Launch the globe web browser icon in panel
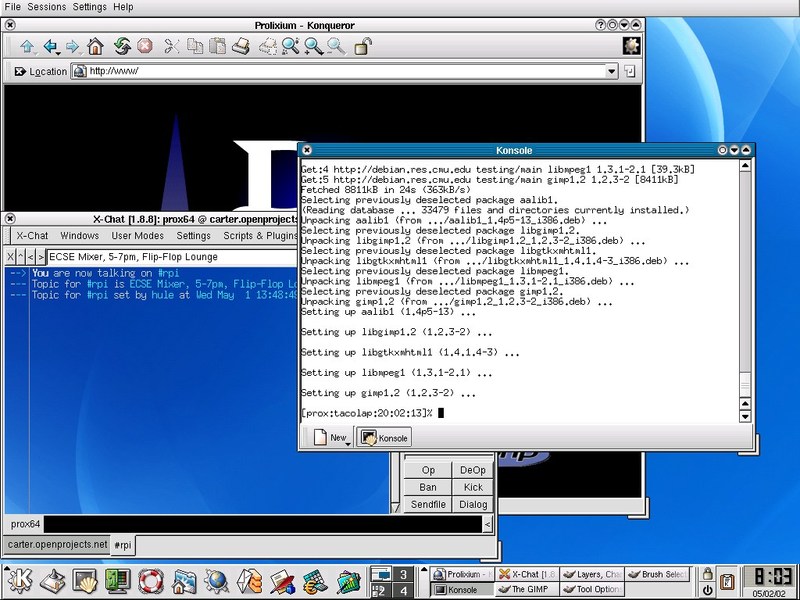The width and height of the screenshot is (800, 600). [217, 581]
